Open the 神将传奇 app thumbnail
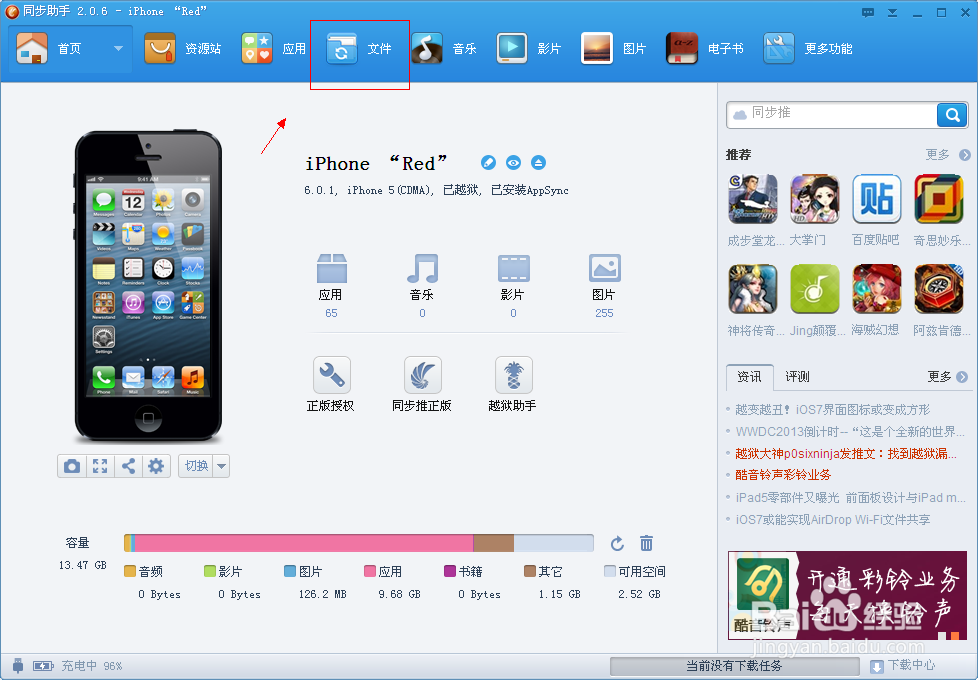The image size is (978, 680). (753, 289)
